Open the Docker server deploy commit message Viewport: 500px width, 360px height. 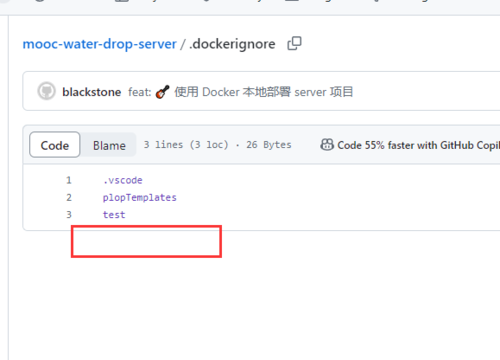coord(240,92)
